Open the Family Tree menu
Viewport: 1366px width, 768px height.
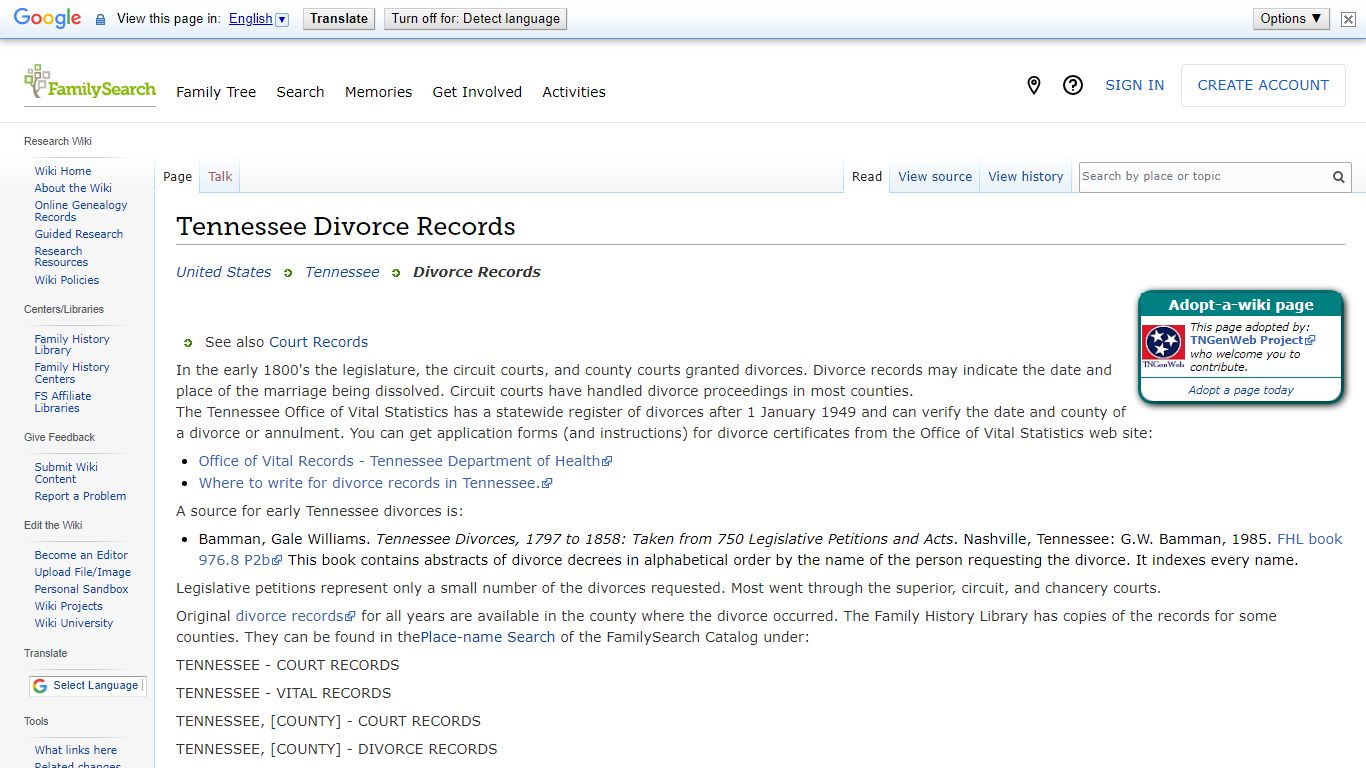tap(216, 92)
